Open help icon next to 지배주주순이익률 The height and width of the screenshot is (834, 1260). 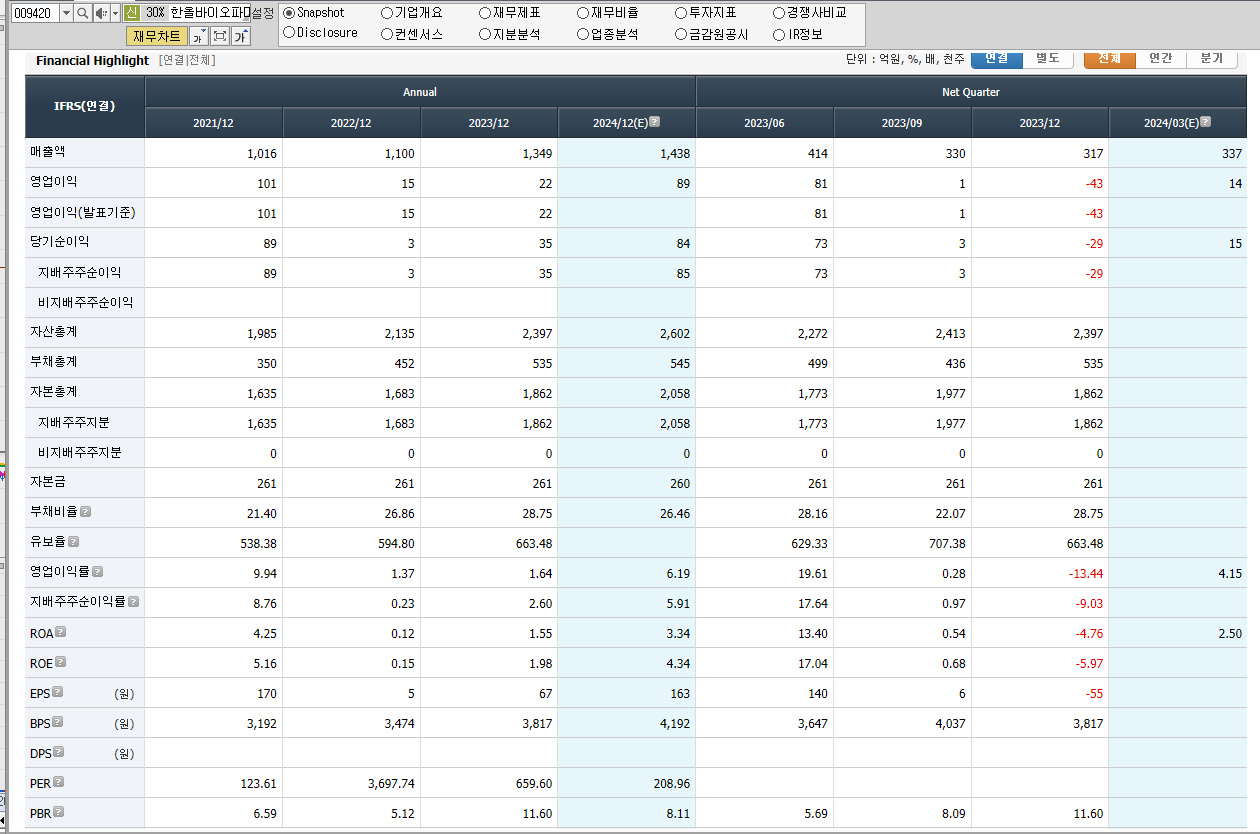133,602
